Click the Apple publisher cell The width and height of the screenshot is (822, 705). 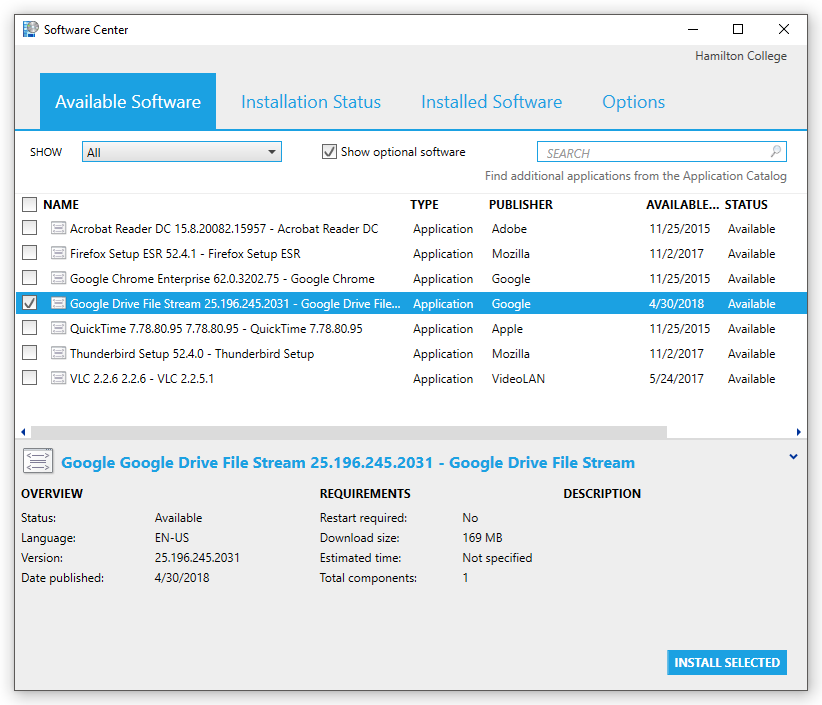point(507,329)
